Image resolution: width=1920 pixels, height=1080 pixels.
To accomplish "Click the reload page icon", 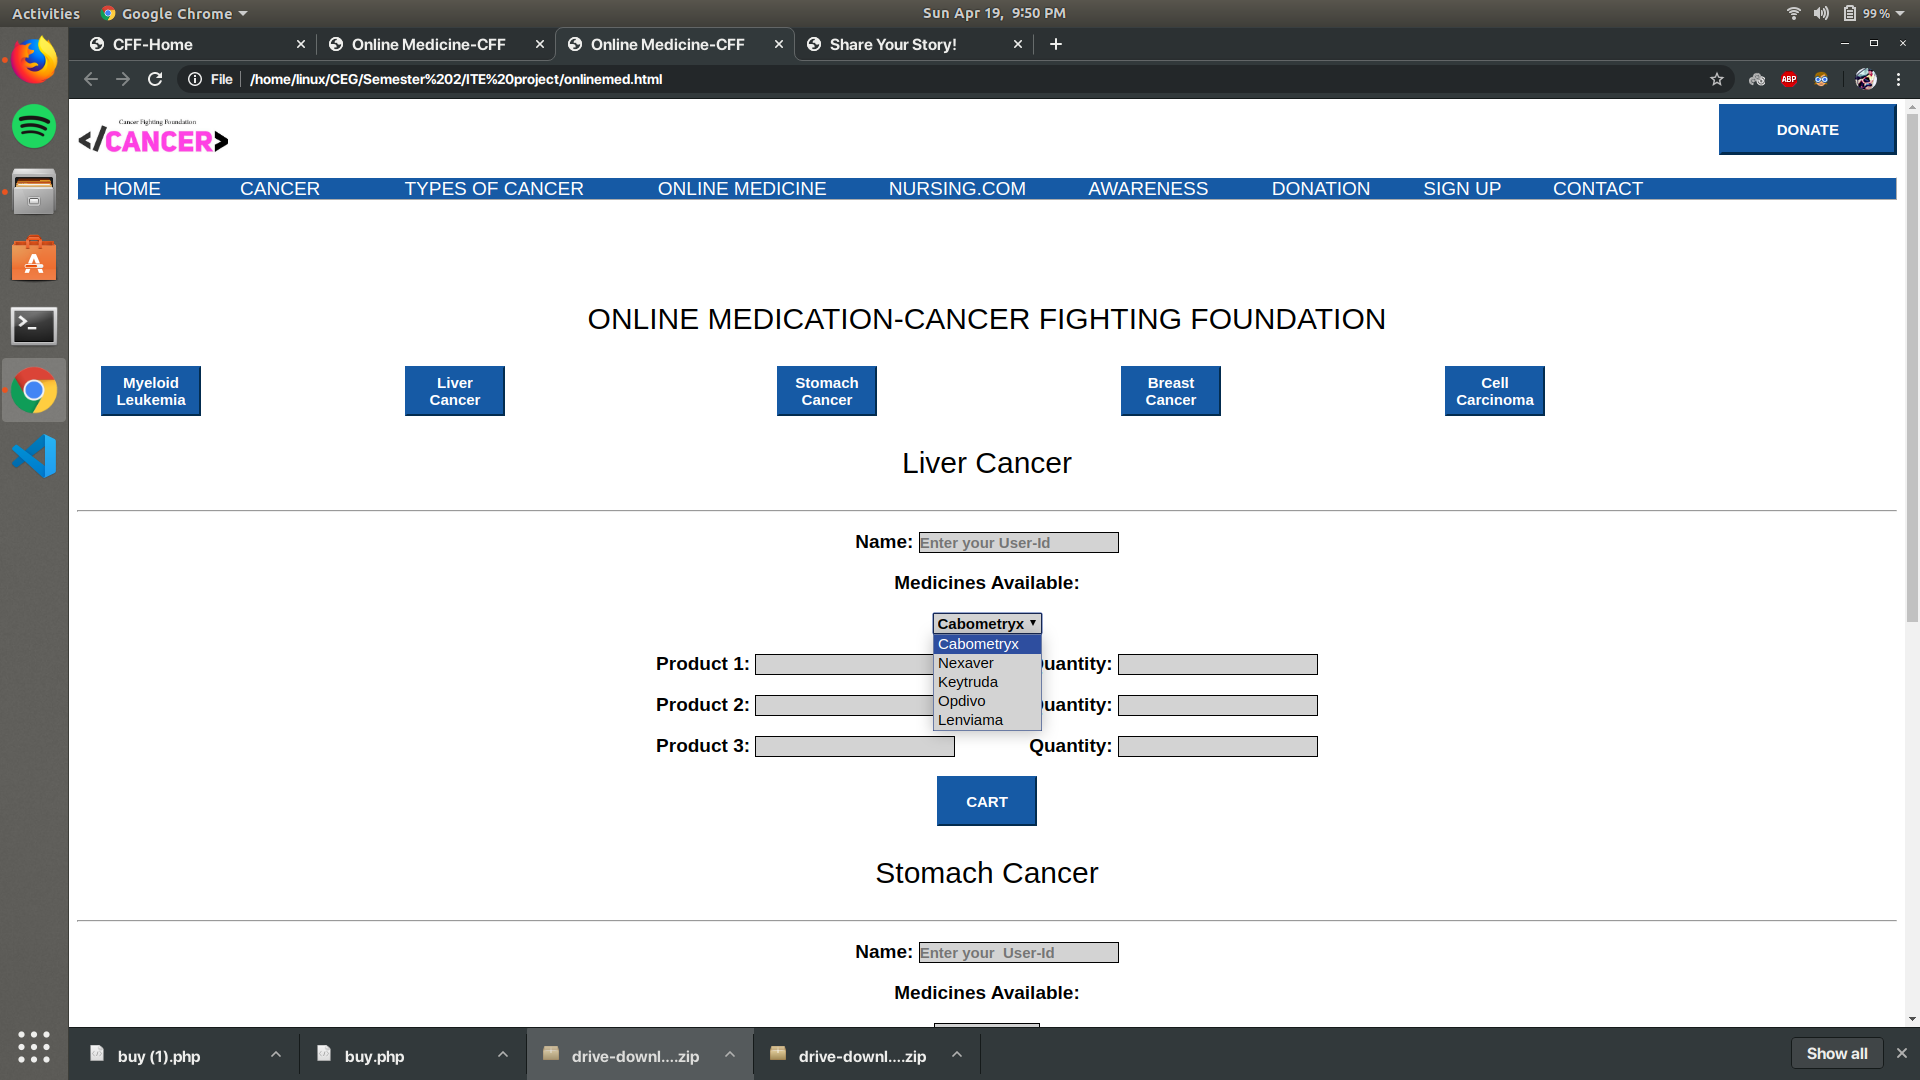I will 155,79.
